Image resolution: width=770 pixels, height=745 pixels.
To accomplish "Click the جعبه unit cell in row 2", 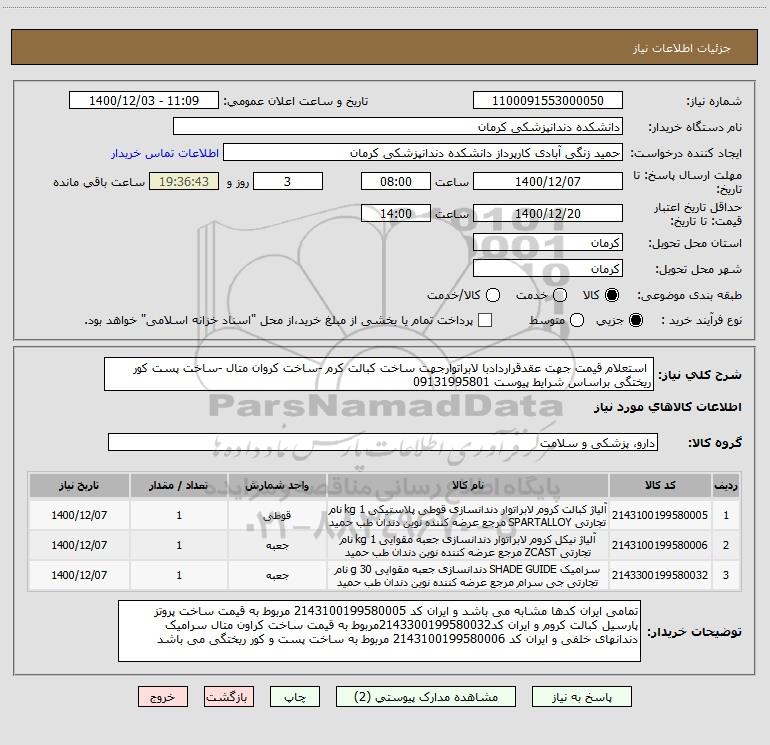I will [x=277, y=545].
